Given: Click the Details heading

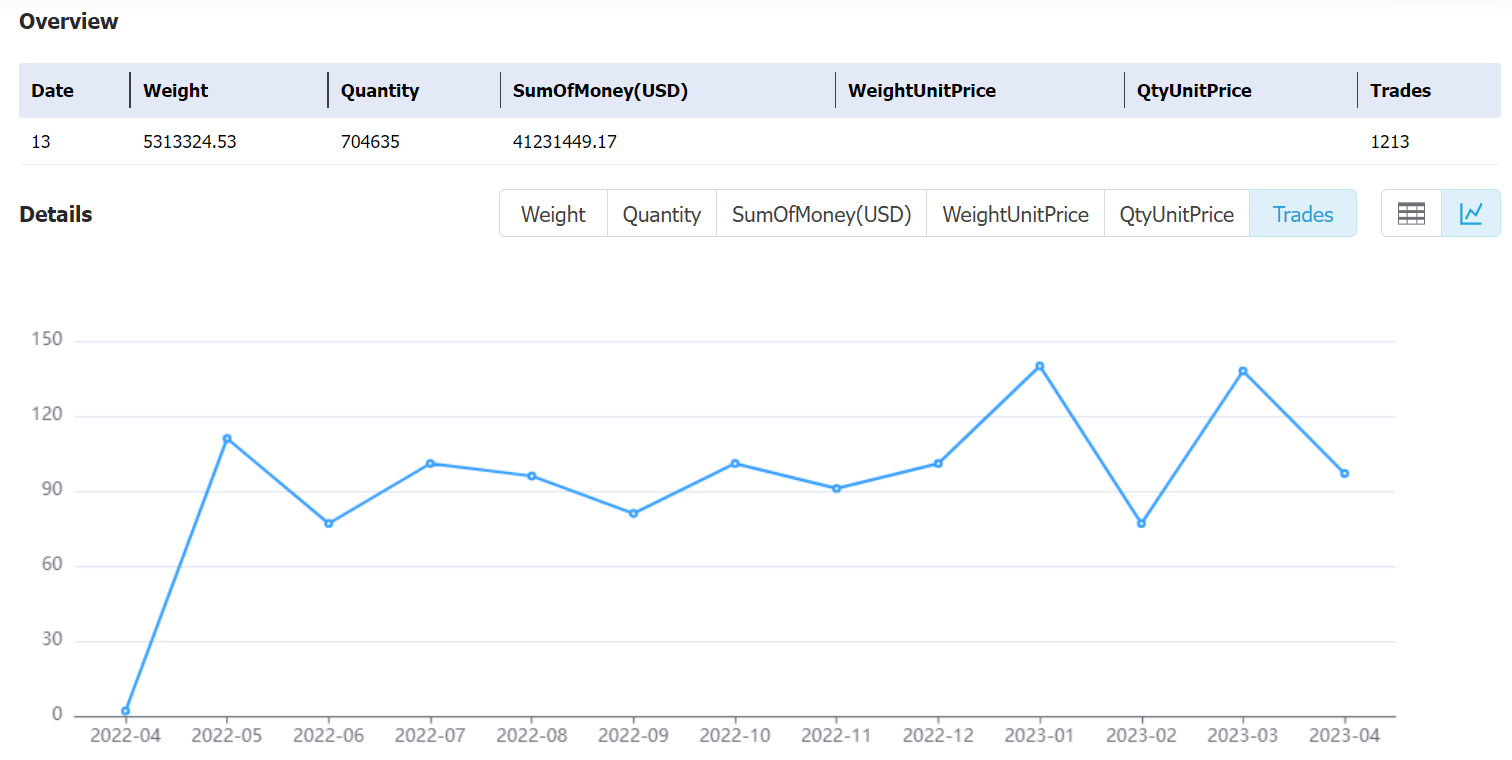Looking at the screenshot, I should (56, 214).
